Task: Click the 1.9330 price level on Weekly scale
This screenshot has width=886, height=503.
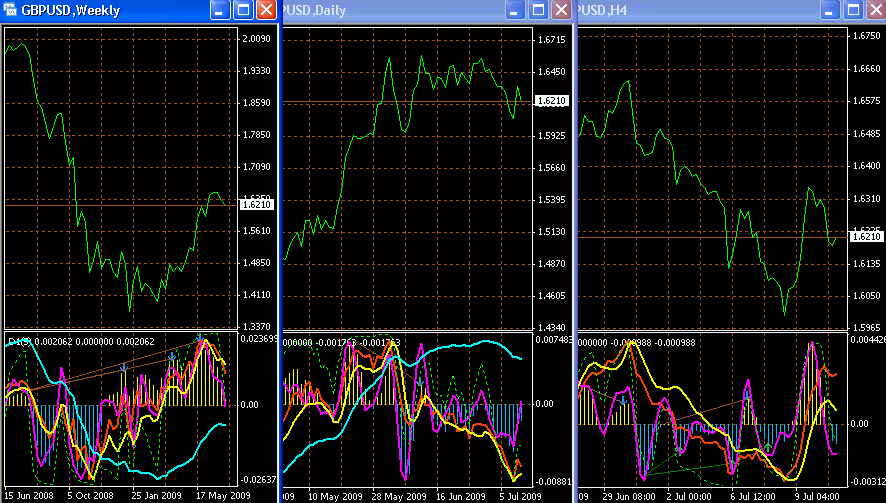Action: click(257, 71)
